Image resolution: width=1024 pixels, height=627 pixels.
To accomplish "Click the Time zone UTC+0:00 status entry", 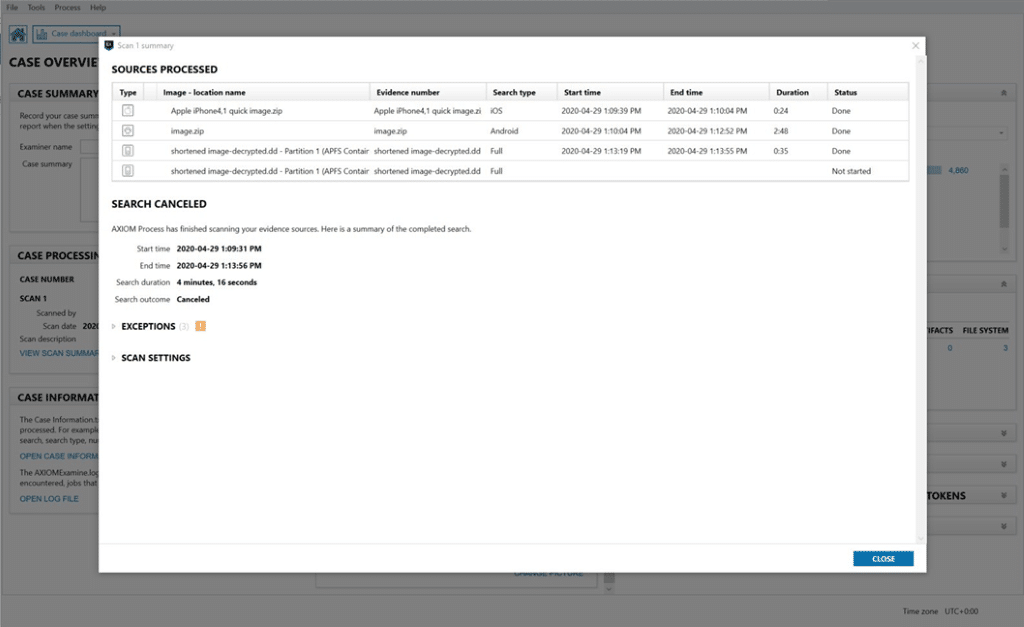I will [940, 611].
